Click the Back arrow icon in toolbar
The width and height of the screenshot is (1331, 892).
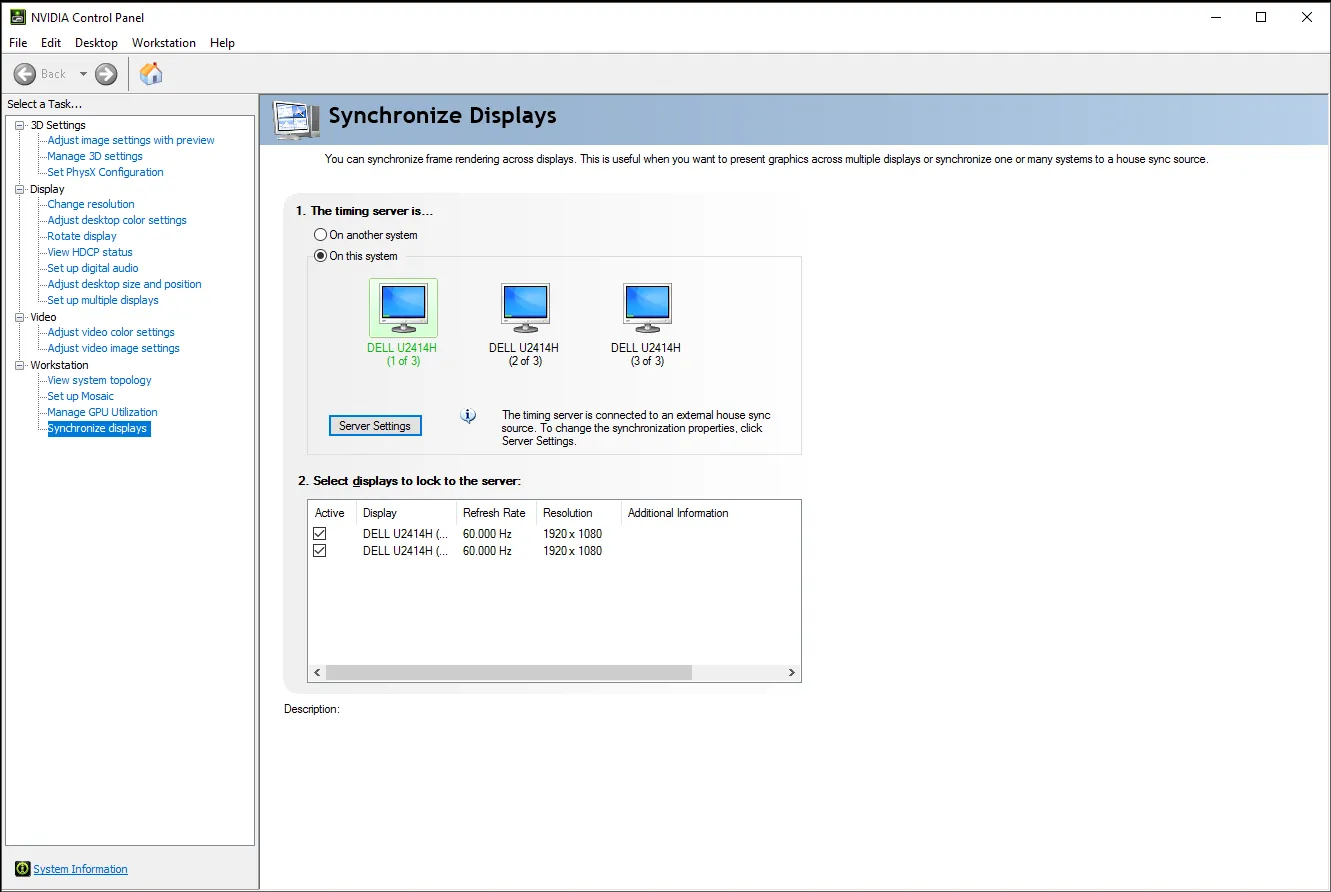tap(25, 74)
